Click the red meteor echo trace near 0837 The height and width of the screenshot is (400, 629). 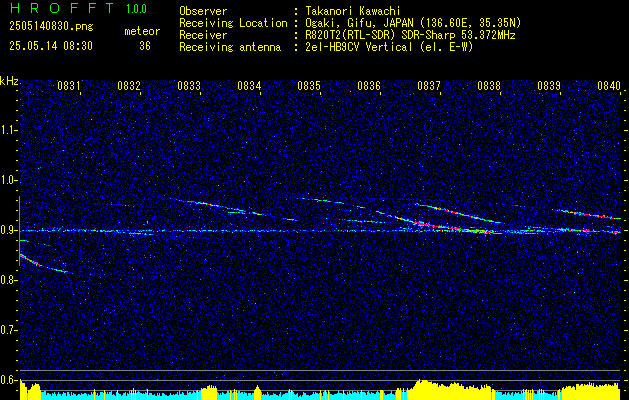(x=455, y=212)
